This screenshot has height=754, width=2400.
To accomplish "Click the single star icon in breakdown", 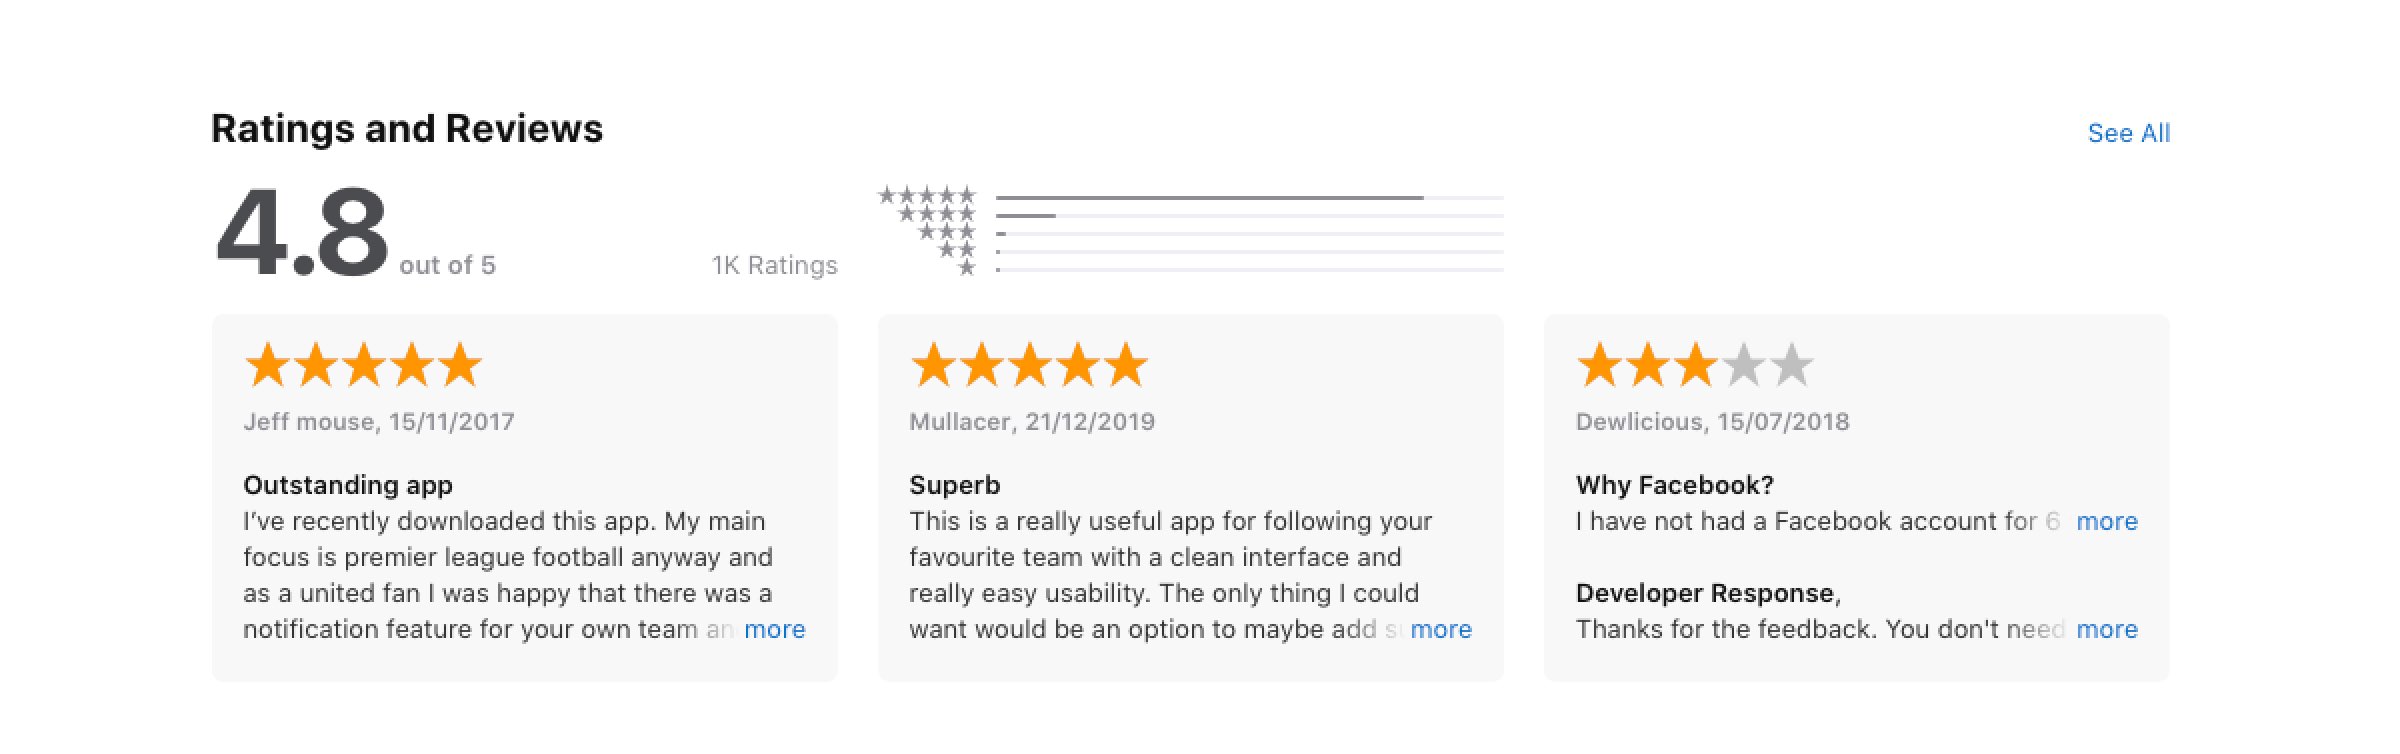I will pos(966,268).
